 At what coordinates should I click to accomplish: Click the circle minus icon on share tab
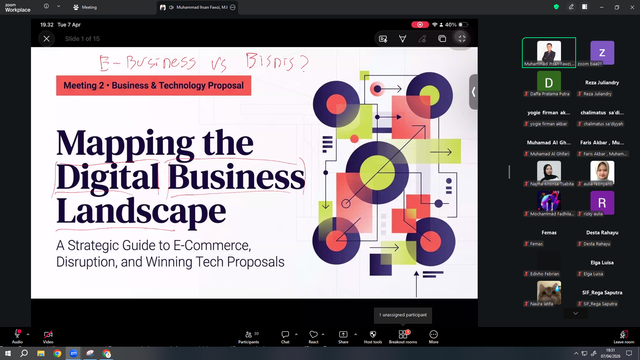(233, 7)
